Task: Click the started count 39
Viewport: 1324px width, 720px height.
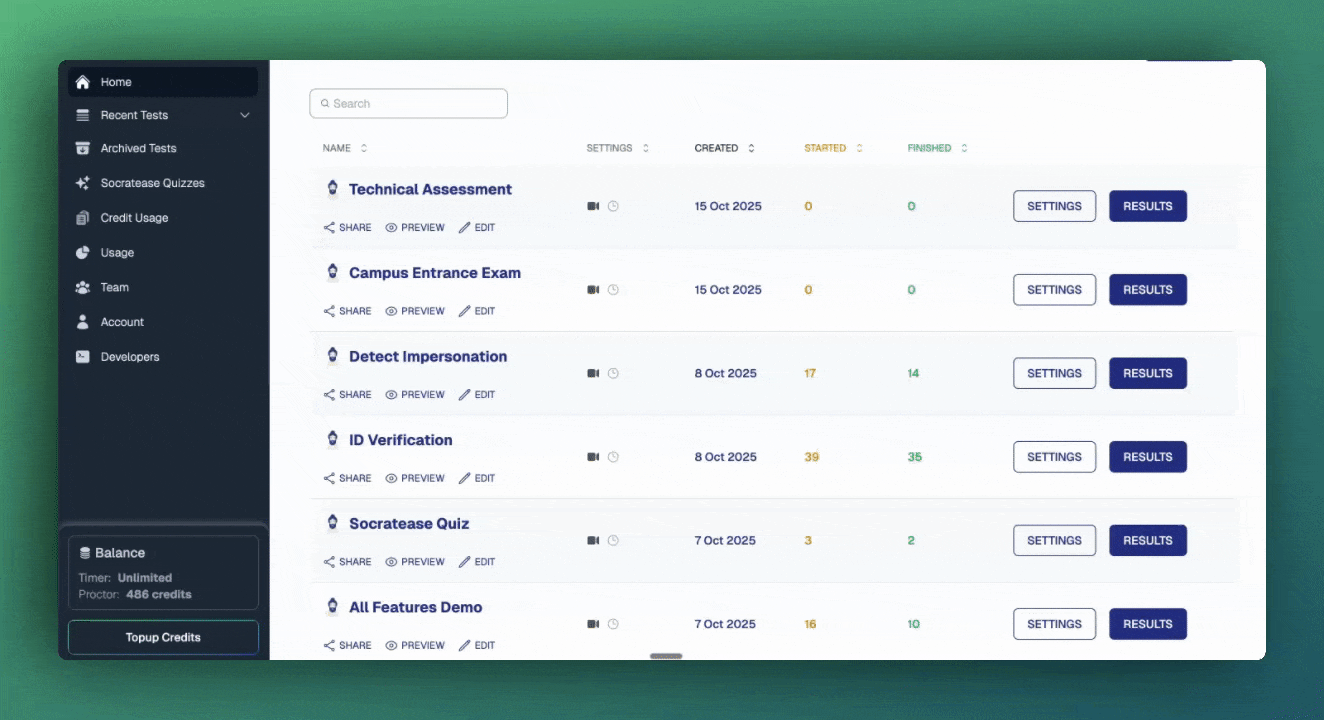Action: [x=811, y=457]
